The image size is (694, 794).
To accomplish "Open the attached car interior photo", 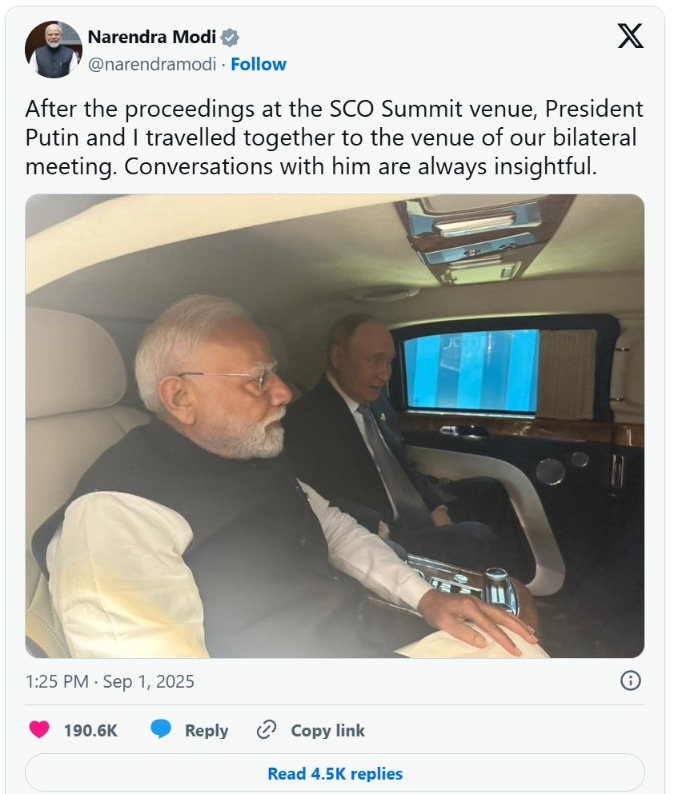I will pos(335,425).
